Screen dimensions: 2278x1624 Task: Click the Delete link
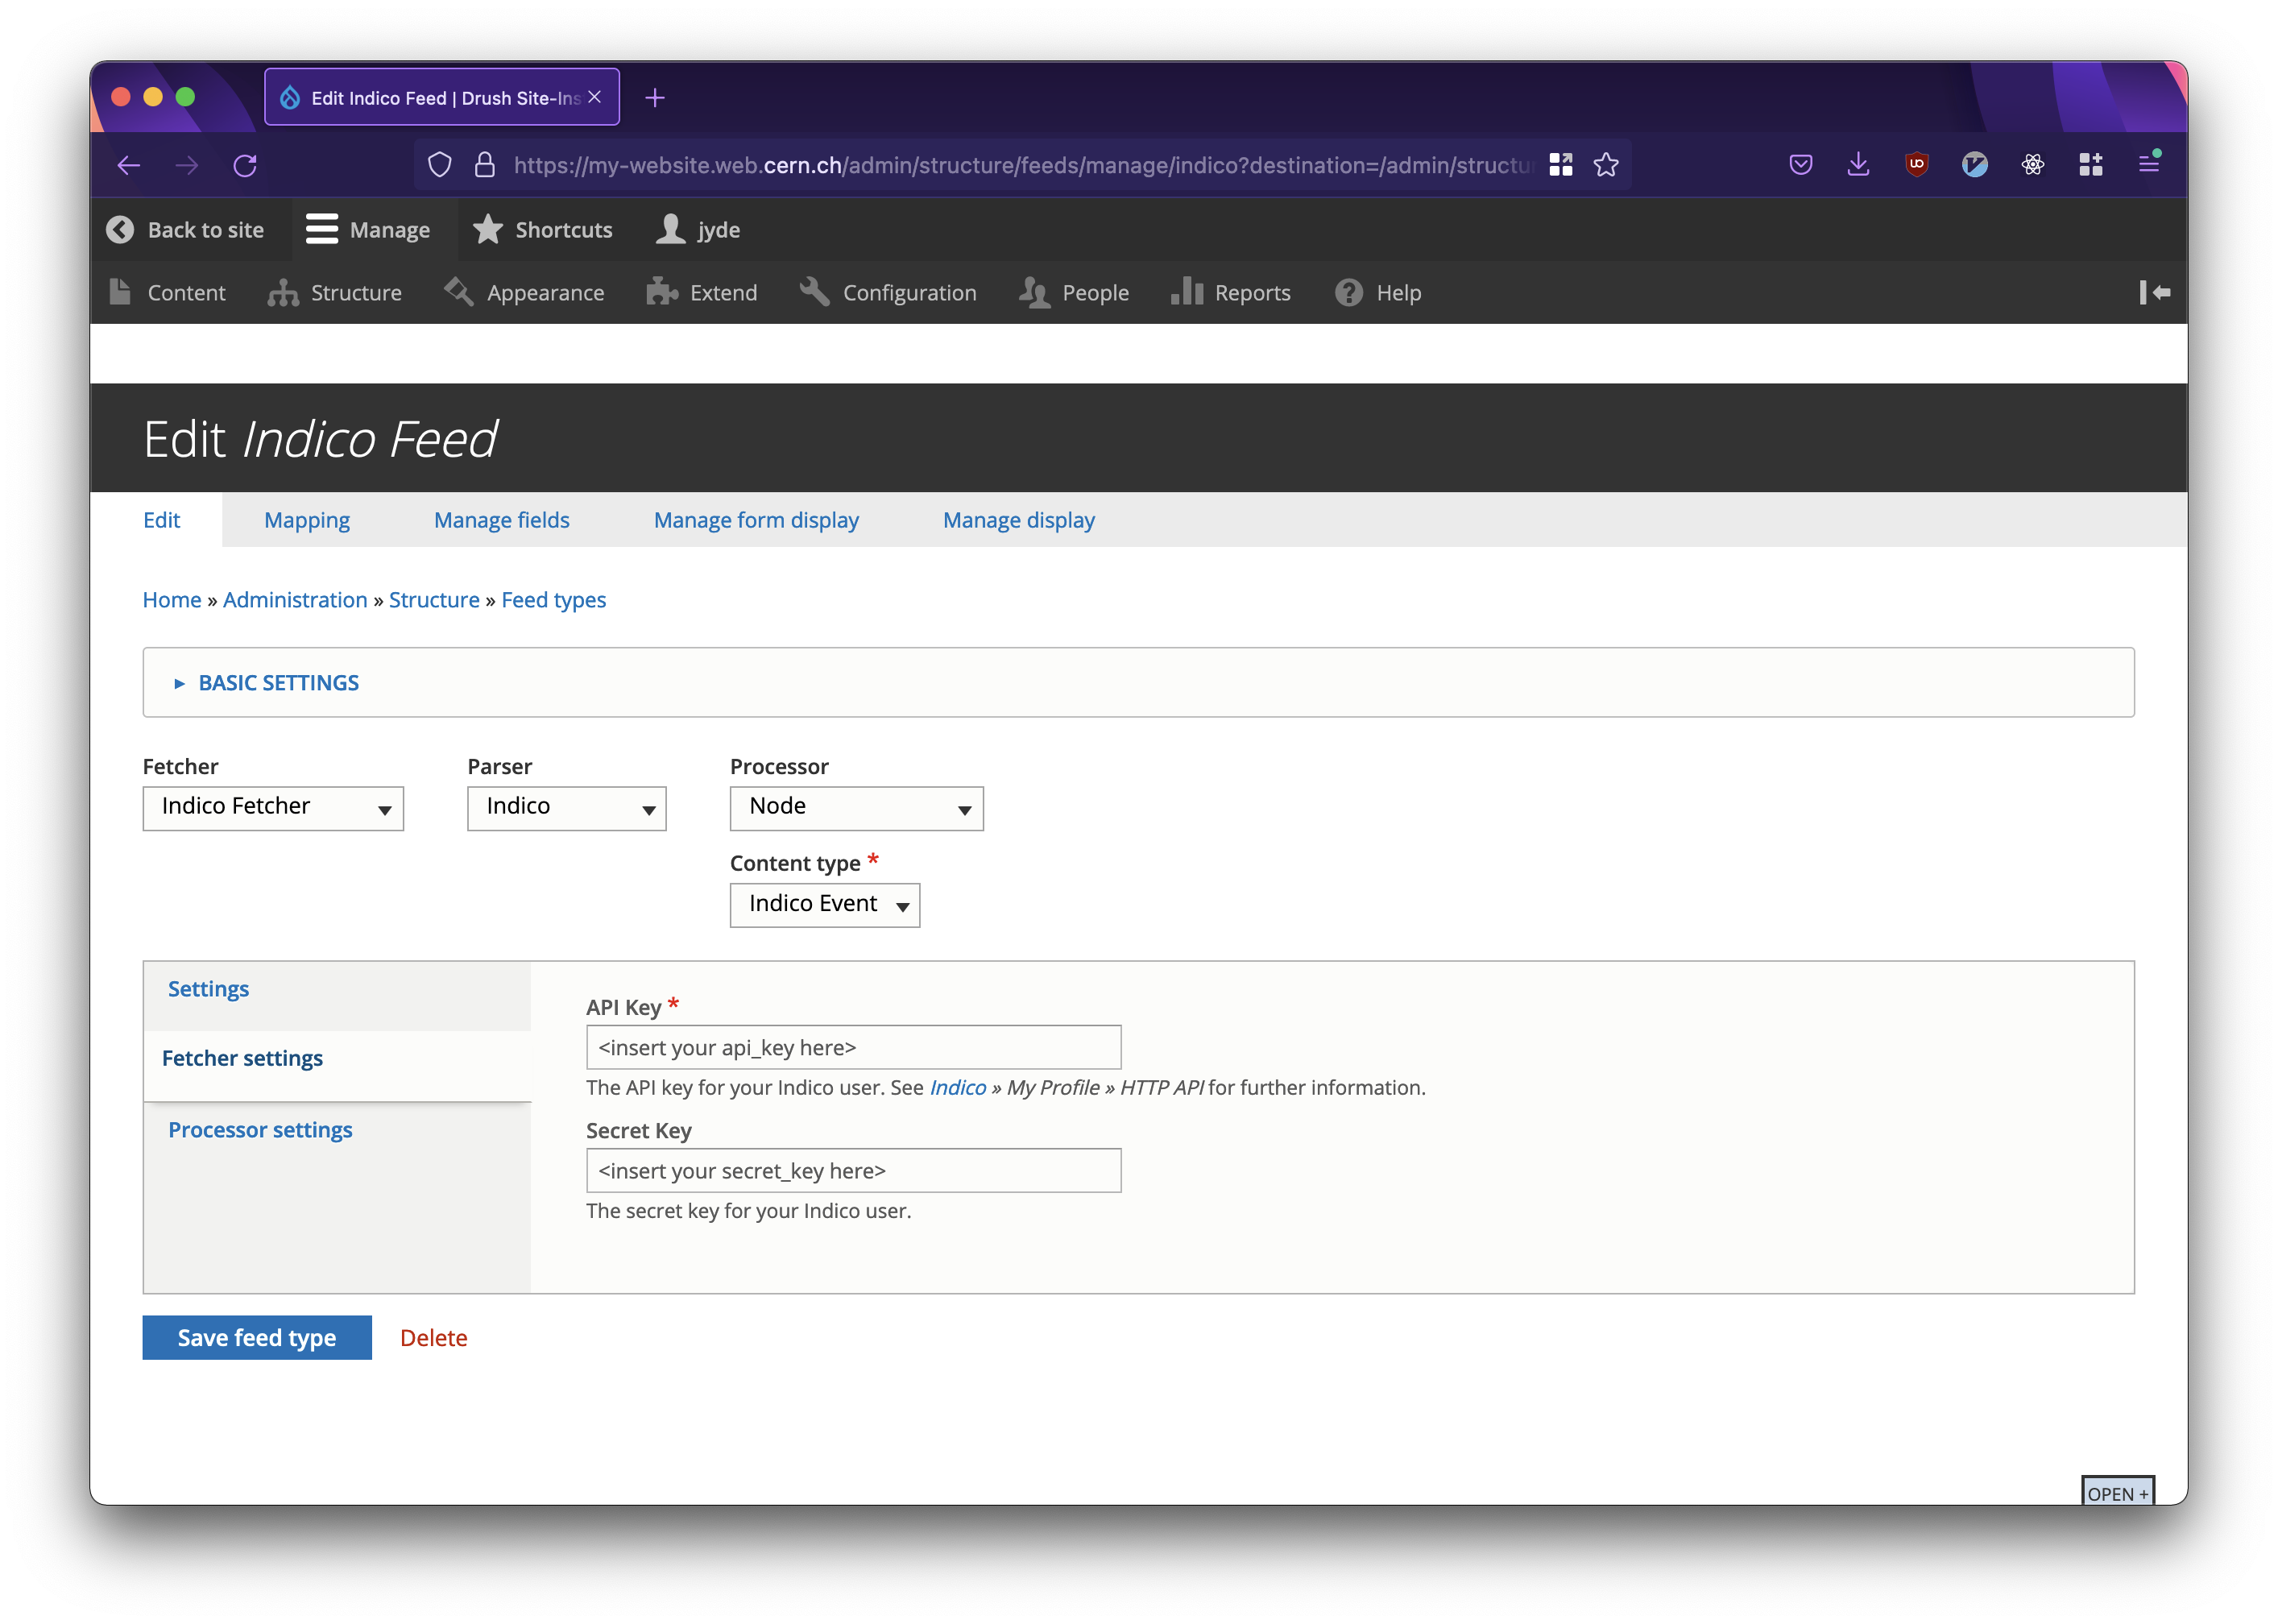tap(434, 1337)
